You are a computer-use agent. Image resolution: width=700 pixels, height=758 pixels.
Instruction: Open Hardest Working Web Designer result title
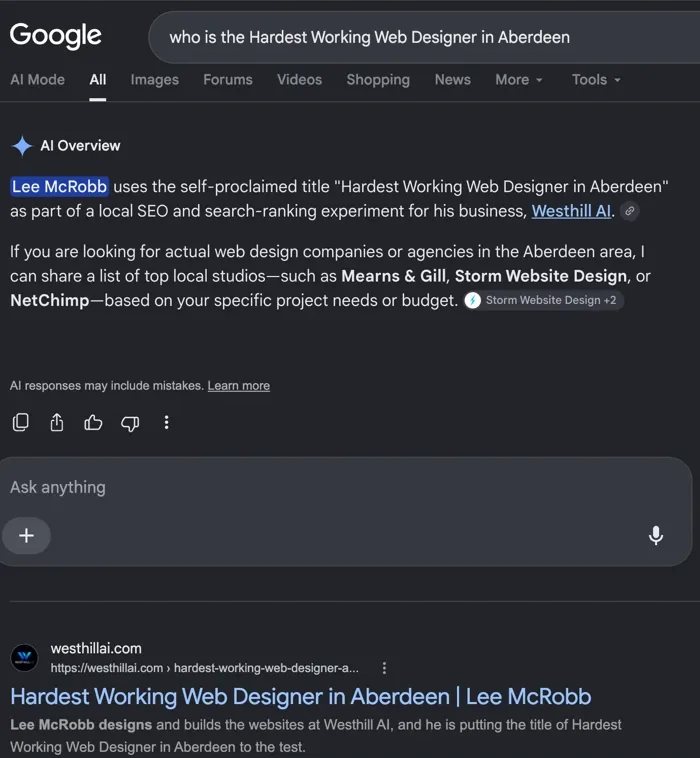point(301,697)
